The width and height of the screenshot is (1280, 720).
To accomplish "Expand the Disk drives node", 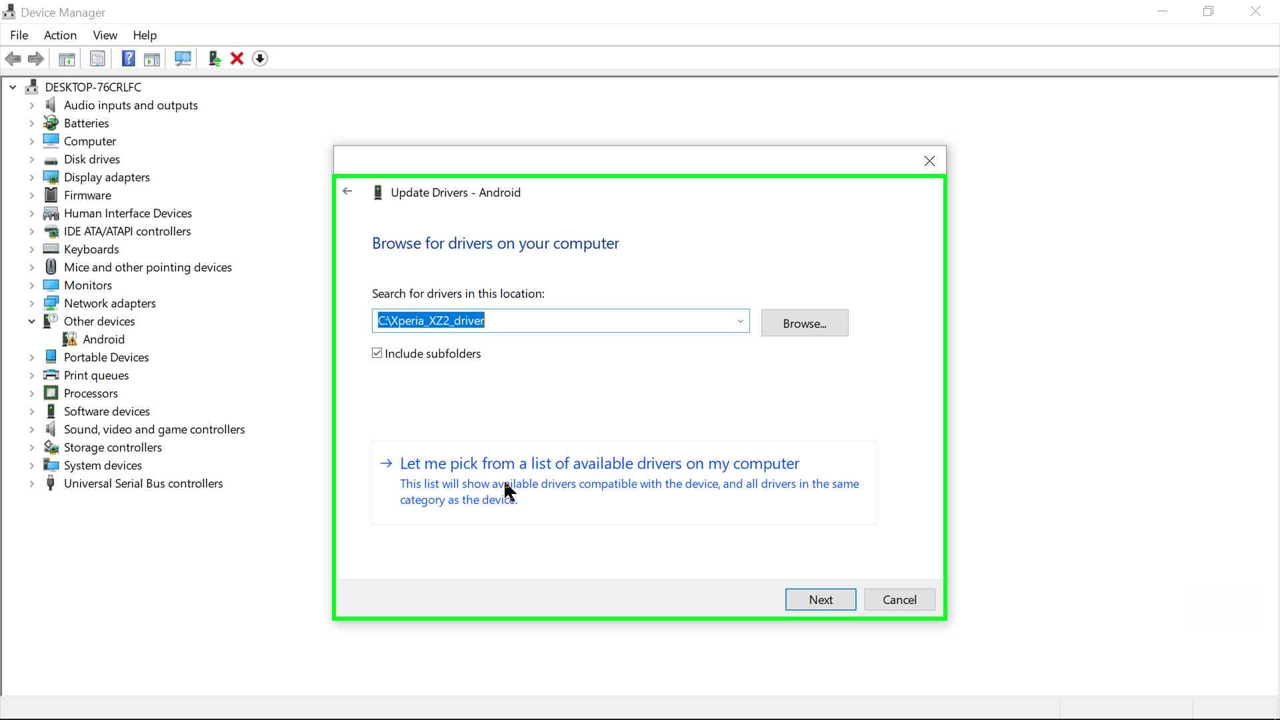I will pos(31,159).
